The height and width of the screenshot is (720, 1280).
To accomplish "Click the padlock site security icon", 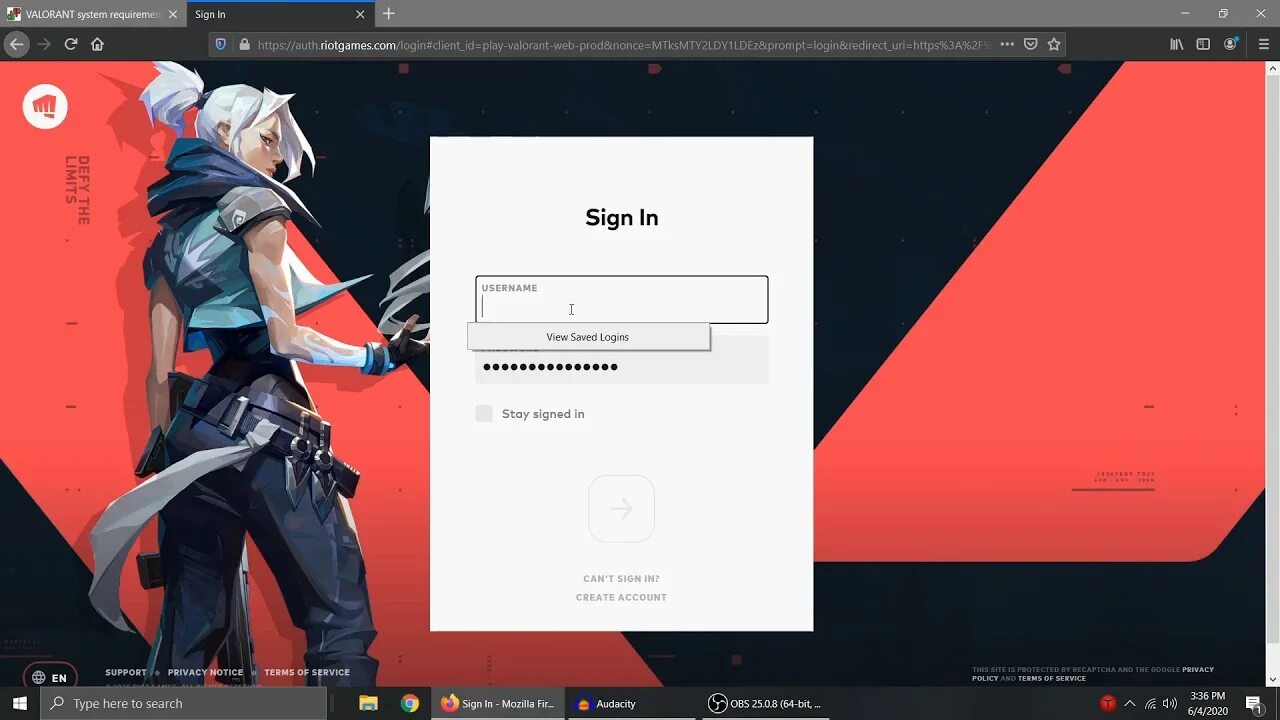I will pyautogui.click(x=243, y=44).
